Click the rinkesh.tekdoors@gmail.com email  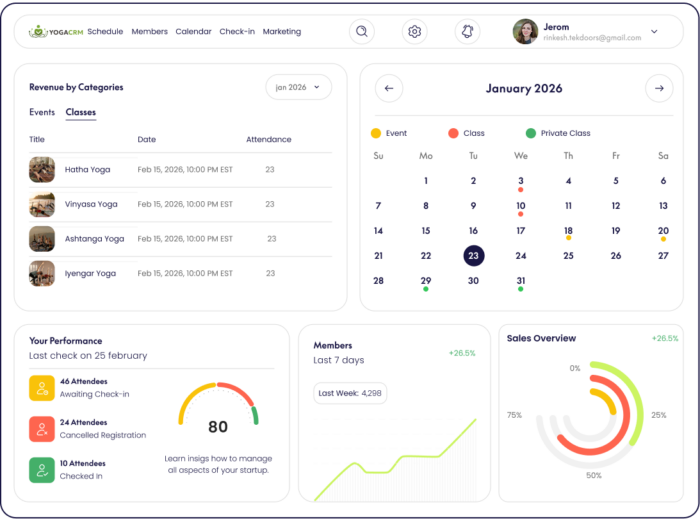(592, 38)
